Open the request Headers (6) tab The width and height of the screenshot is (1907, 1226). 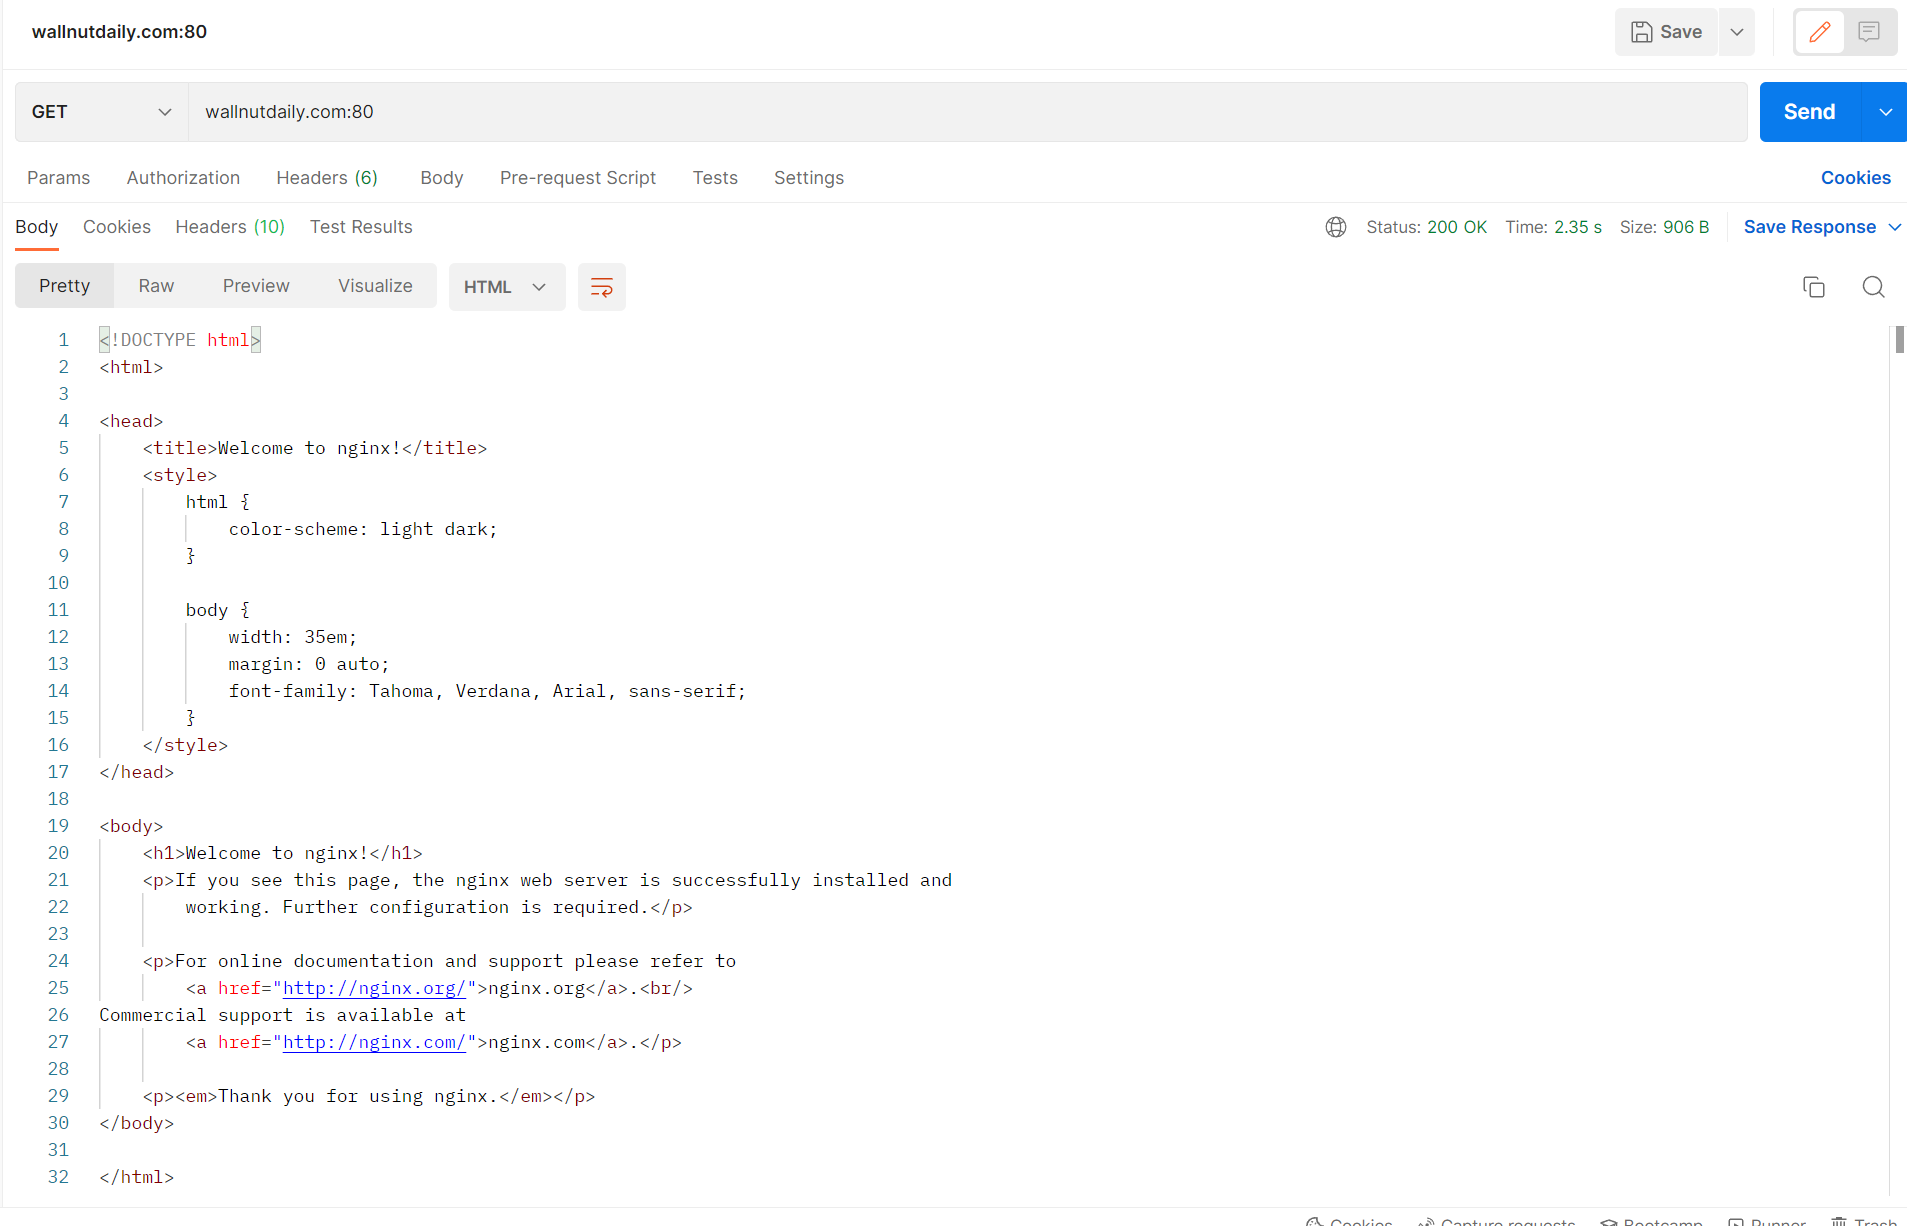(x=327, y=178)
